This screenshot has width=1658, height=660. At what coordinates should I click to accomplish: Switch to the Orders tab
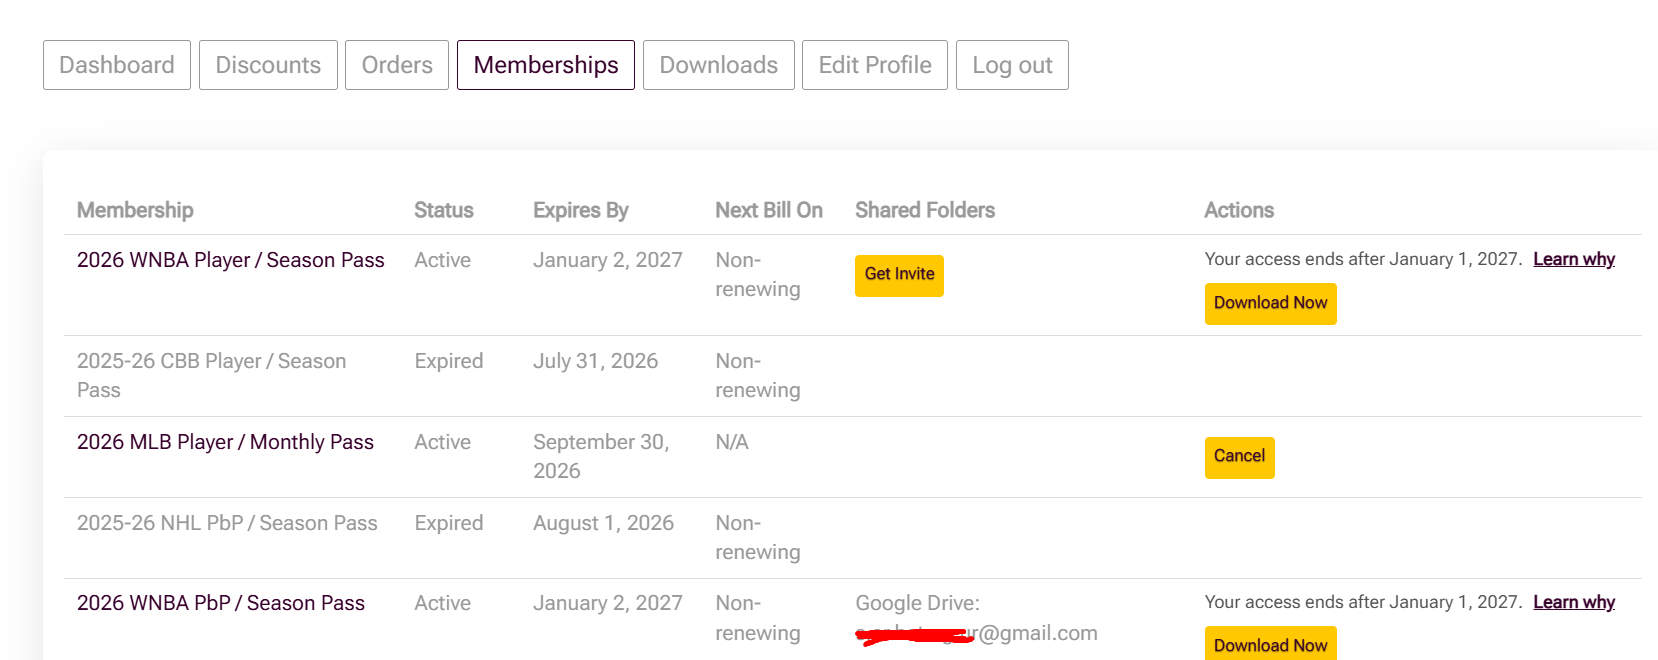(397, 65)
